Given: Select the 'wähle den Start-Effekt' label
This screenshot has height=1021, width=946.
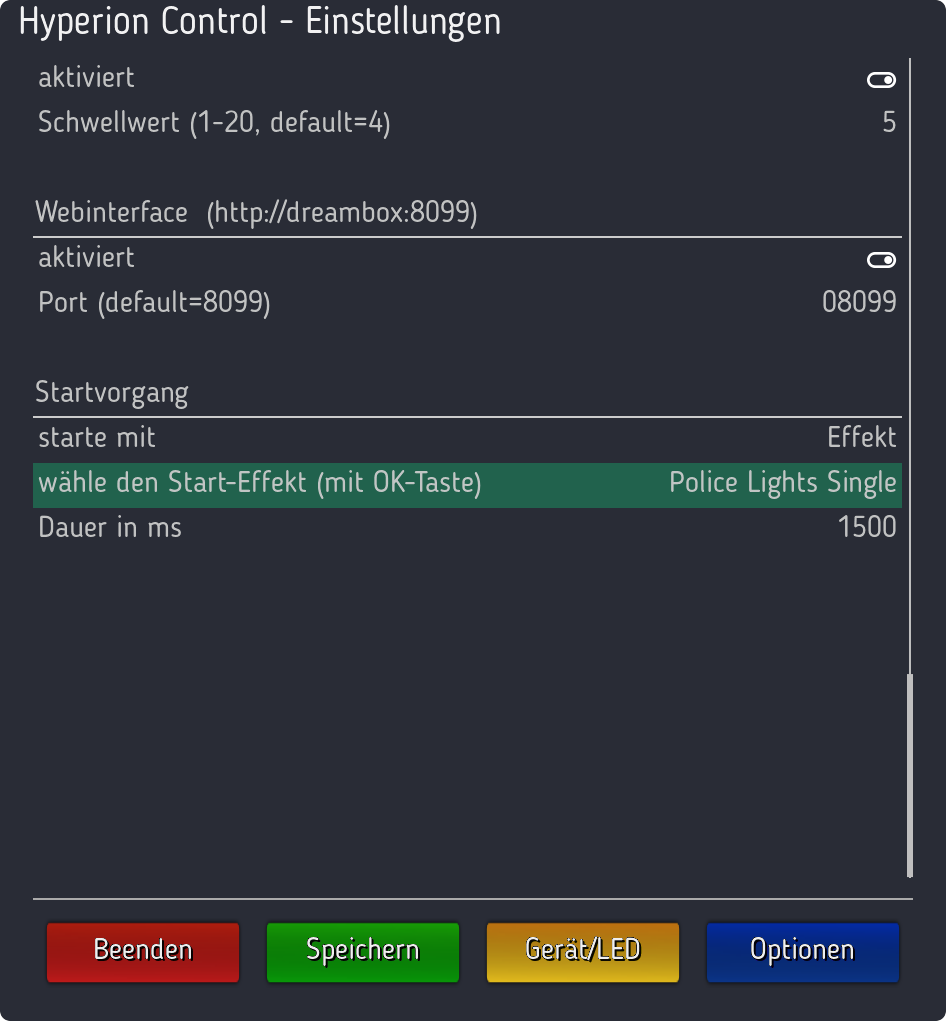Looking at the screenshot, I should tap(260, 484).
